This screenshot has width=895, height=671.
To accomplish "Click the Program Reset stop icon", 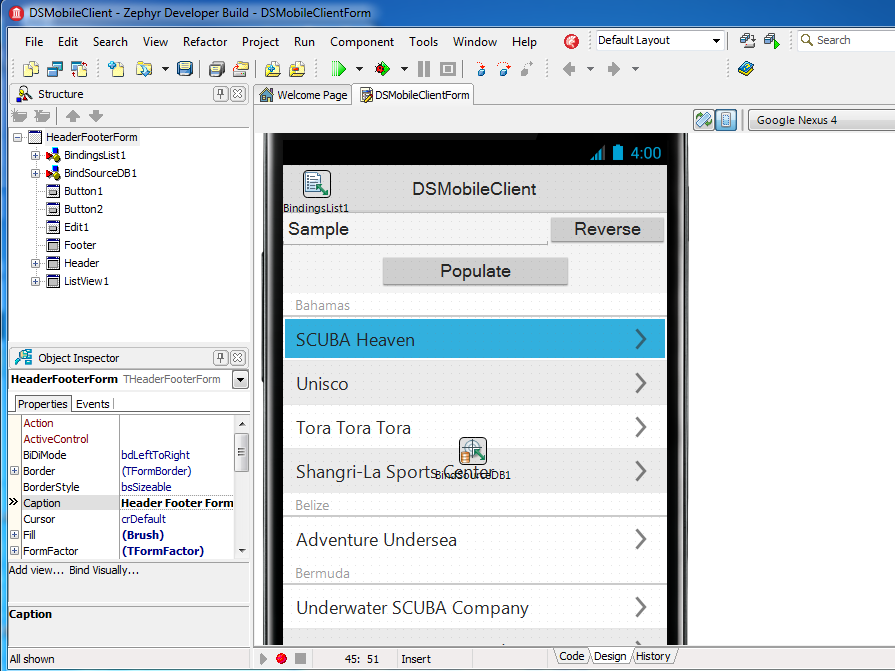I will (448, 69).
